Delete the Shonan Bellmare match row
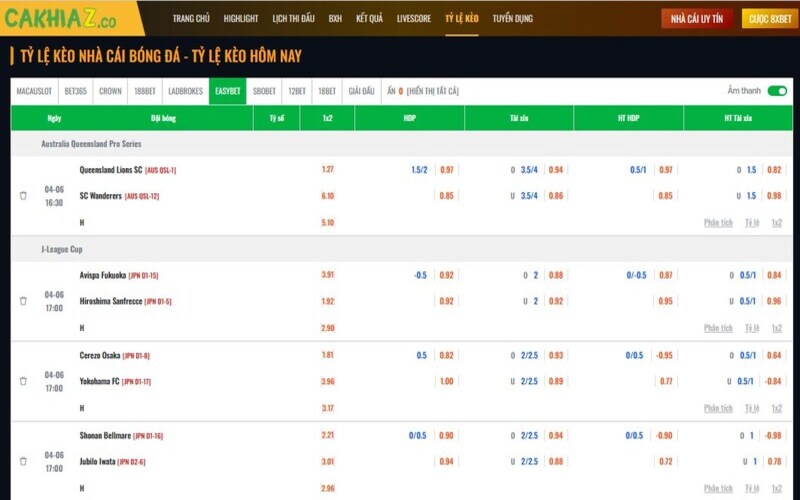The image size is (800, 500). (23, 461)
